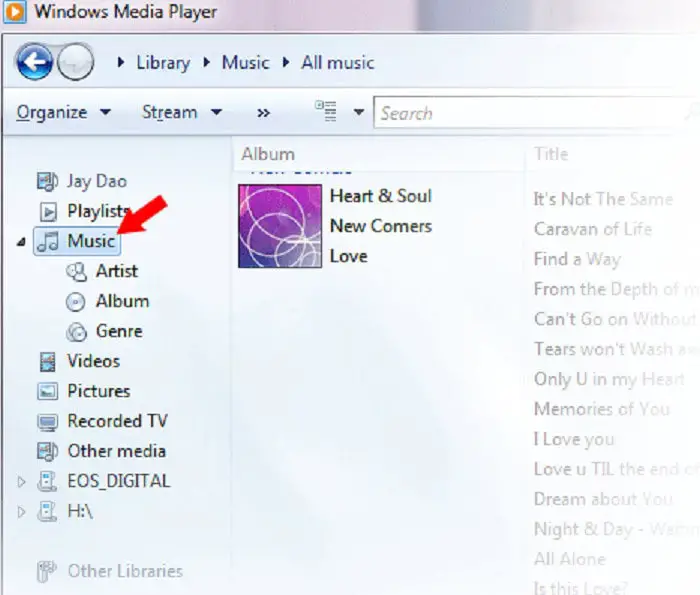Click the Love genre text
Screen dimensions: 700x595
[349, 256]
